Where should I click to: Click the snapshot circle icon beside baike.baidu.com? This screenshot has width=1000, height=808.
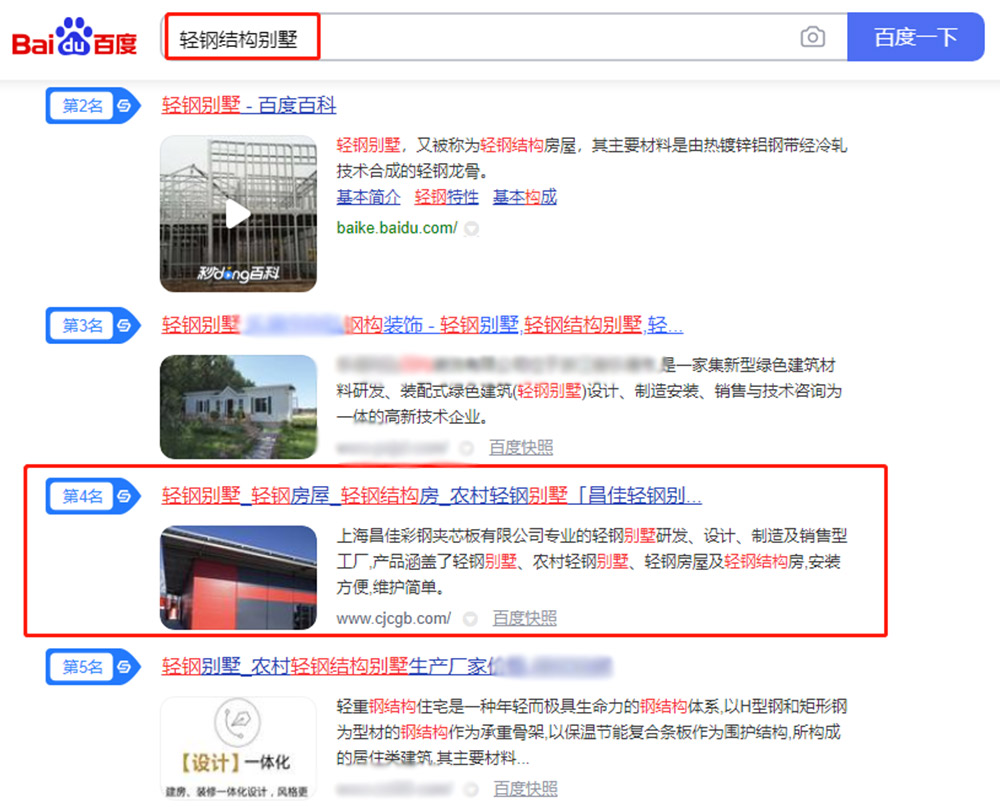coord(470,228)
